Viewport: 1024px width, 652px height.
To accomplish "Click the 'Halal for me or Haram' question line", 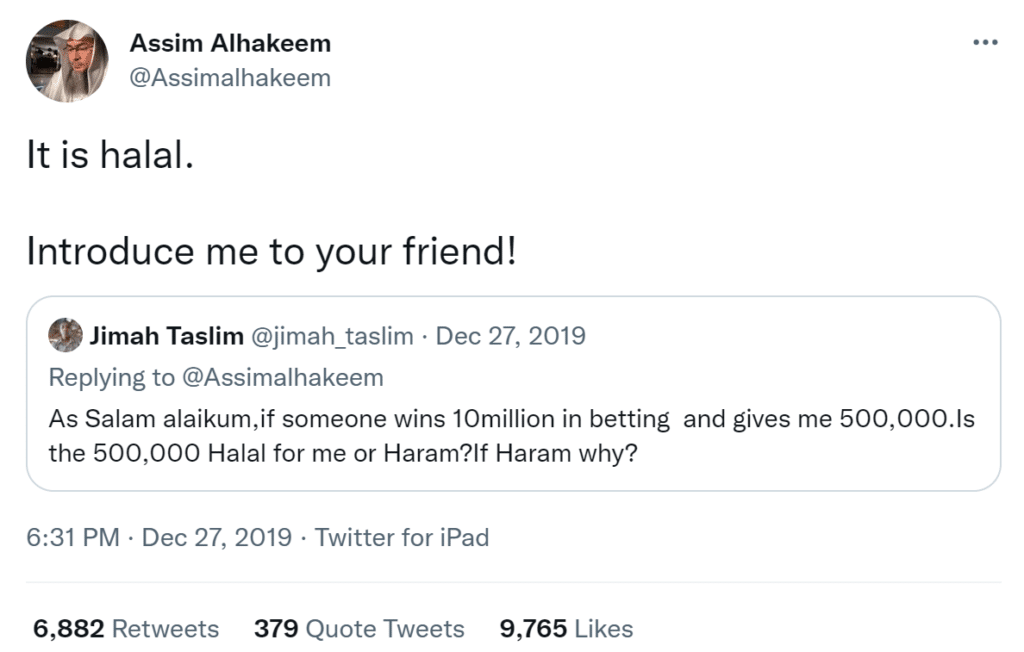I will coord(343,453).
